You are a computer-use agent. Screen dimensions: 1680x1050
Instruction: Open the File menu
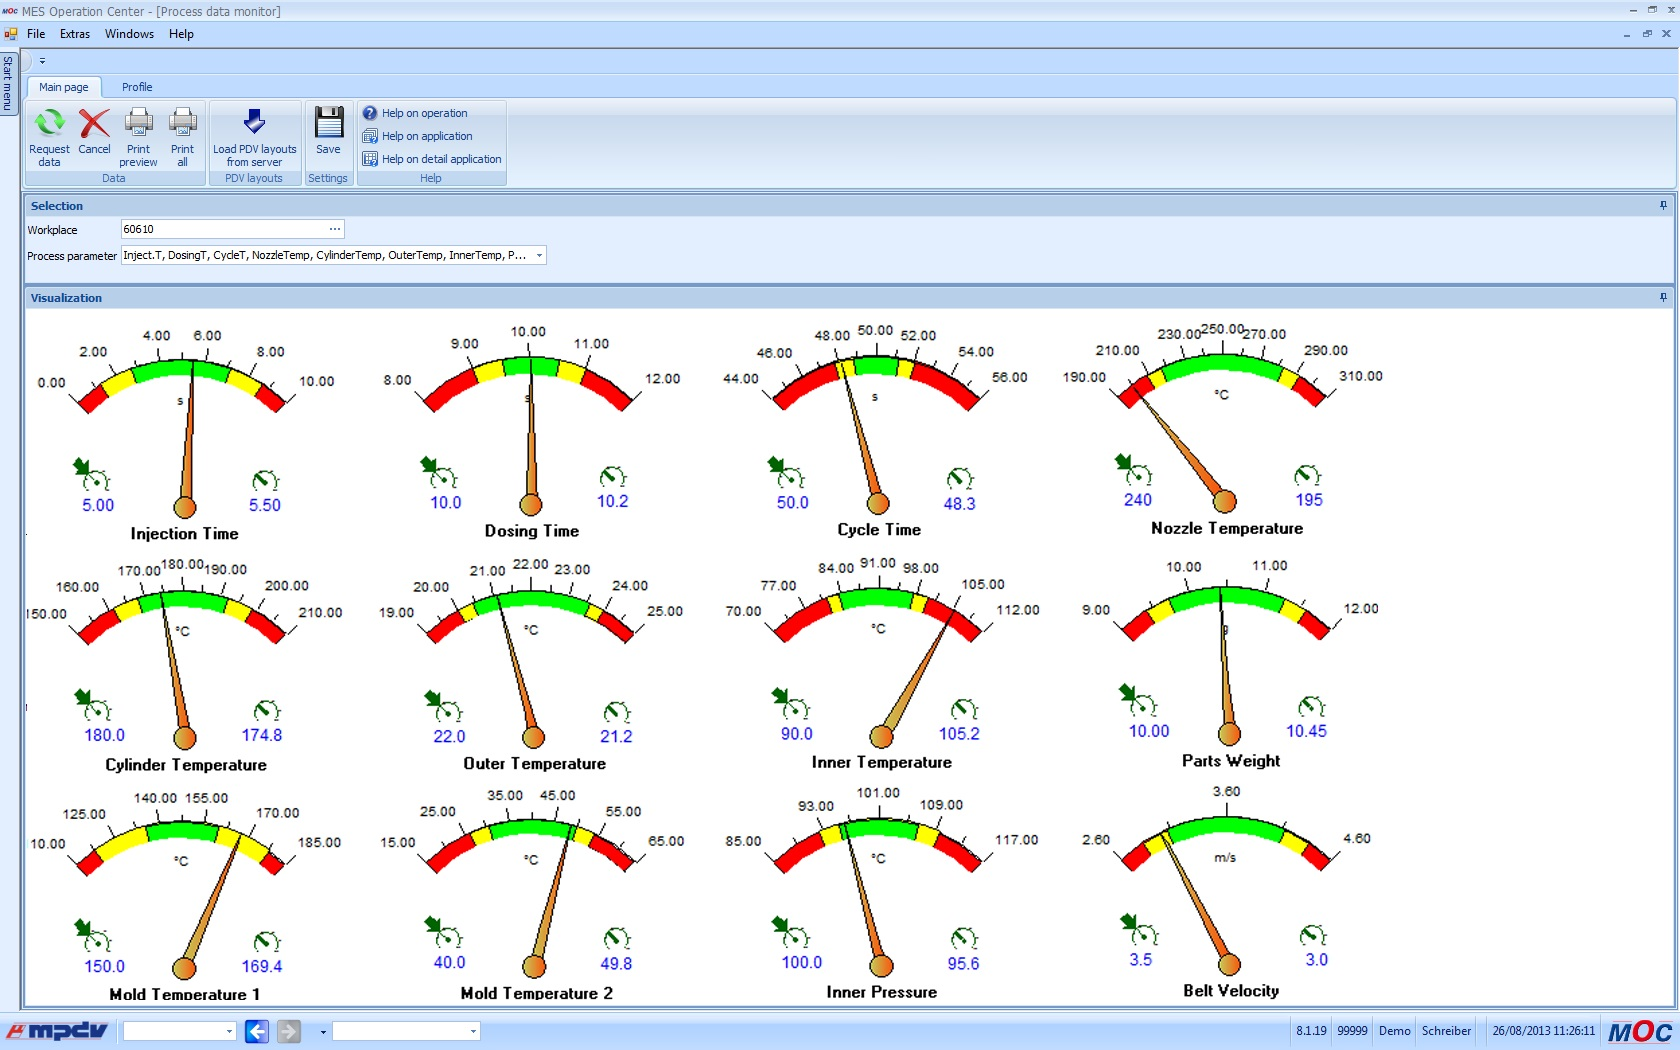pos(36,34)
